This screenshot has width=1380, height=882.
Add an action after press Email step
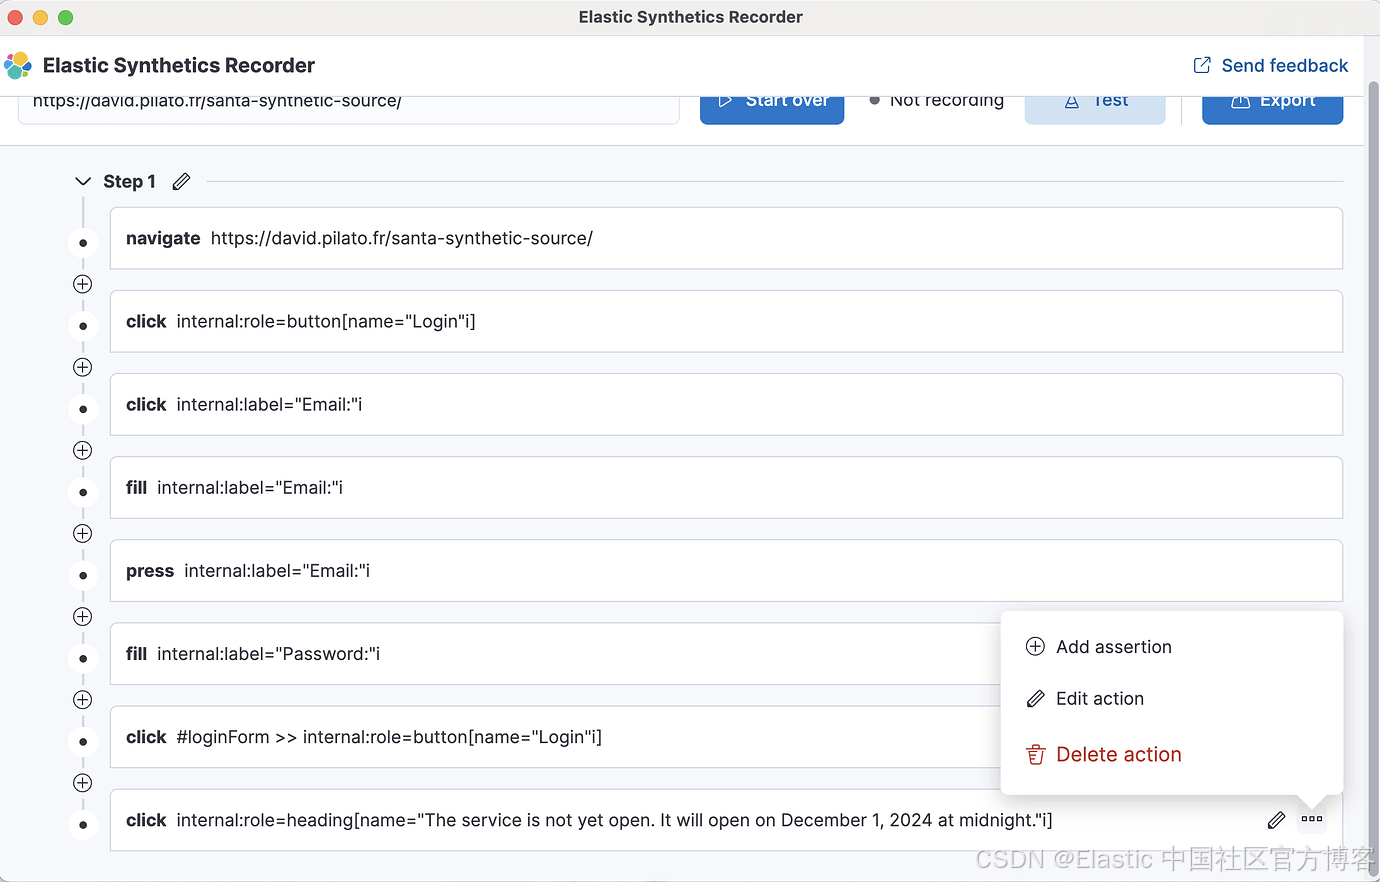tap(83, 616)
